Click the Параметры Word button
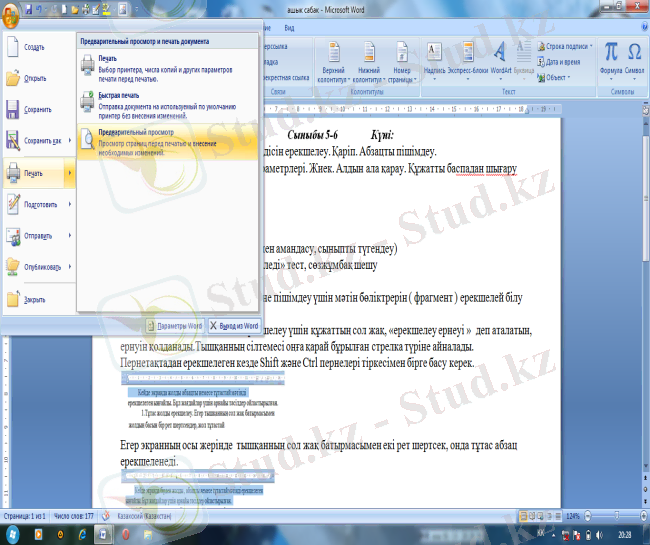Viewport: 650px width, 545px height. tap(173, 326)
